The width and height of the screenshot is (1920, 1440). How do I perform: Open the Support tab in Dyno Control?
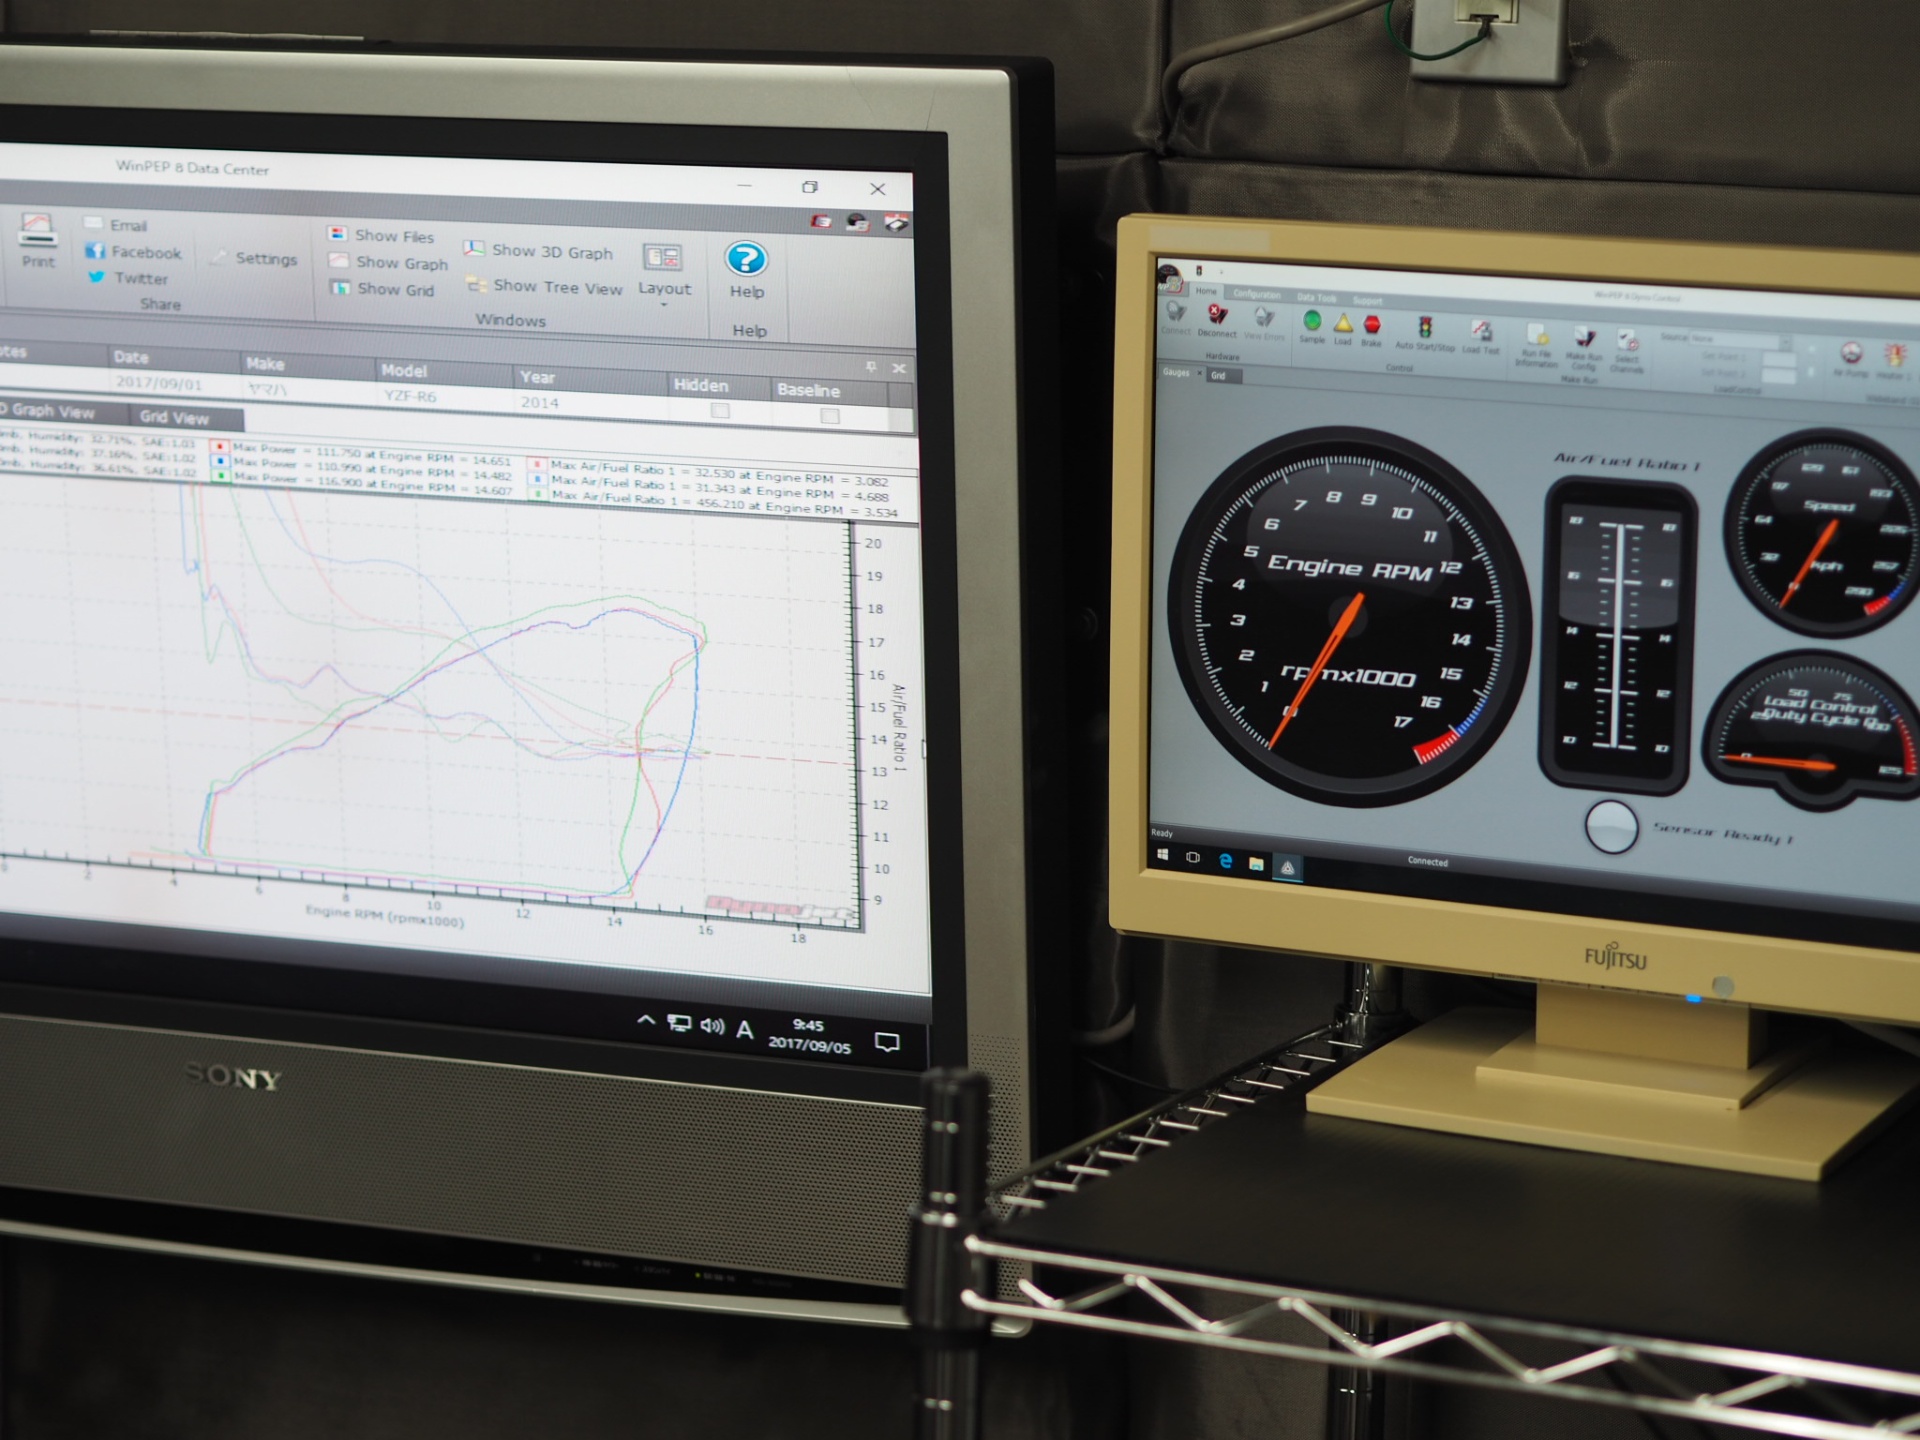pos(1367,300)
